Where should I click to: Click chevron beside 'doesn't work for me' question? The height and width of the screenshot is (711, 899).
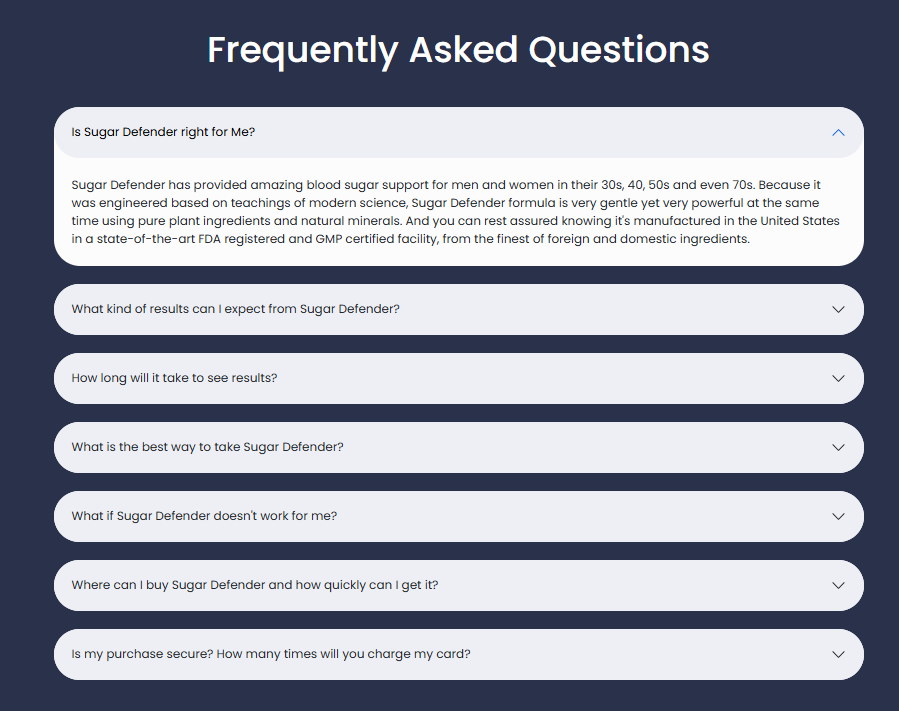pos(838,516)
